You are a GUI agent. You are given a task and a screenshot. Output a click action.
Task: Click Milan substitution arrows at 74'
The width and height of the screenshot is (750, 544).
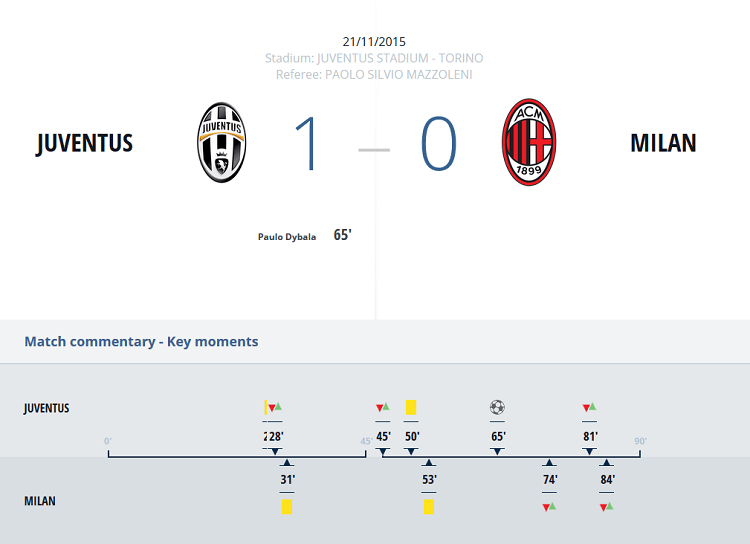pyautogui.click(x=549, y=507)
